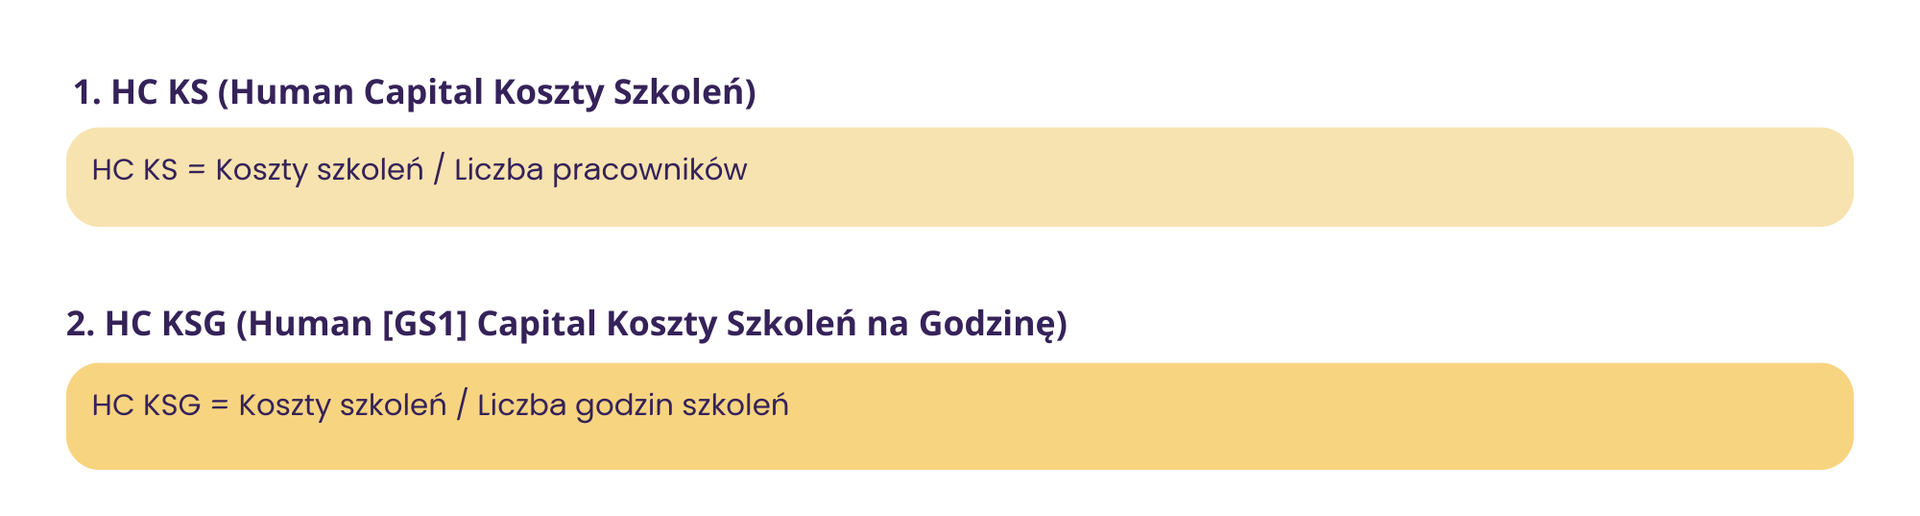Click the number '2.' before HC KSG heading
Viewport: 1920px width, 516px height.
click(x=80, y=324)
